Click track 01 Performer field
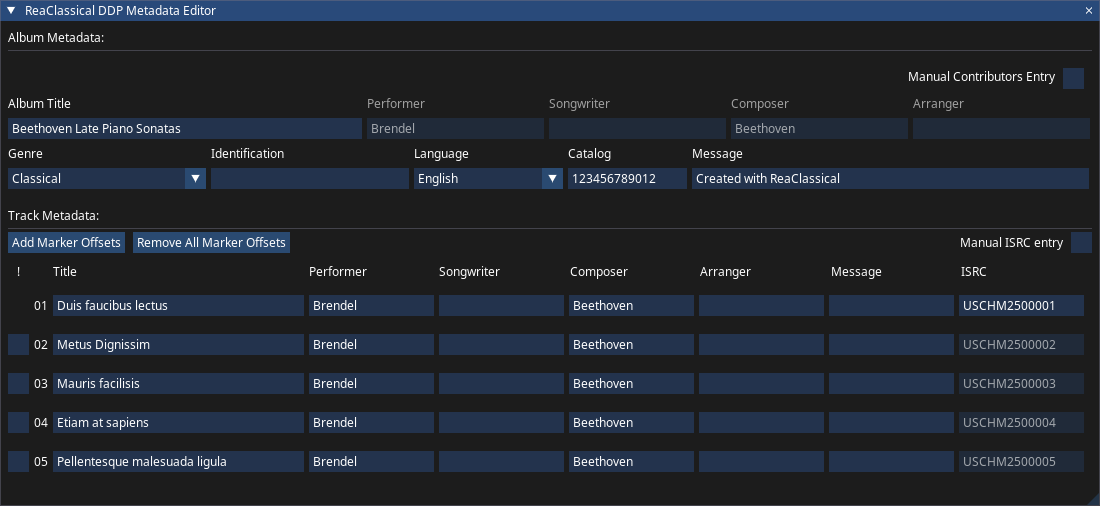1100x506 pixels. (x=371, y=305)
